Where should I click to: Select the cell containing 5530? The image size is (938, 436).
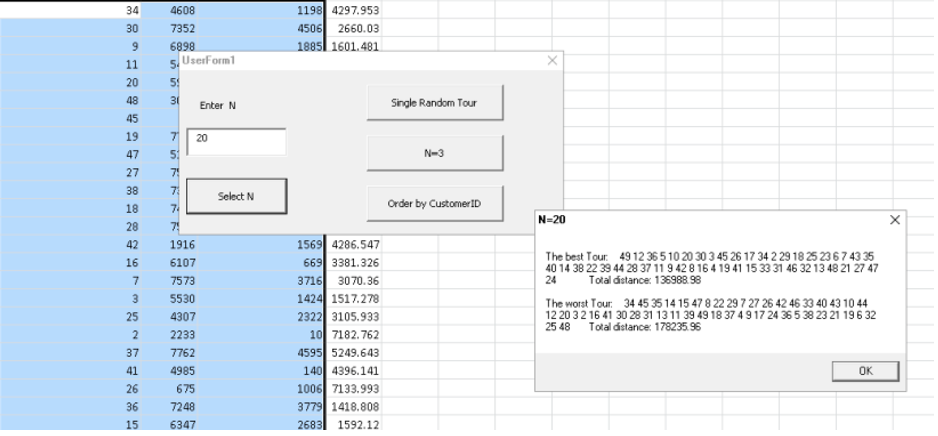[170, 298]
